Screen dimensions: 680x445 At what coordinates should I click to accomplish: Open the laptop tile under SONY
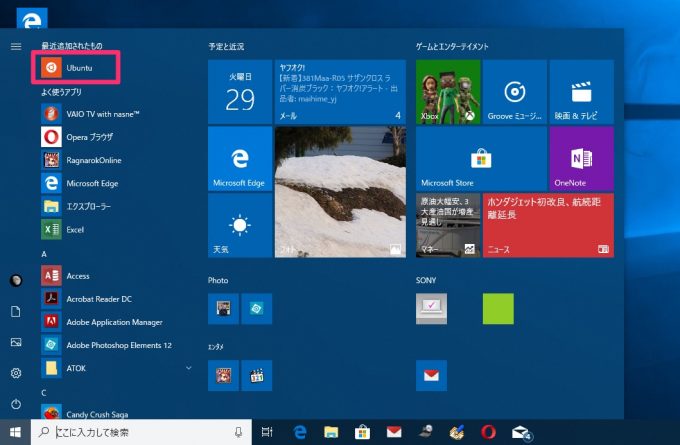coord(431,309)
